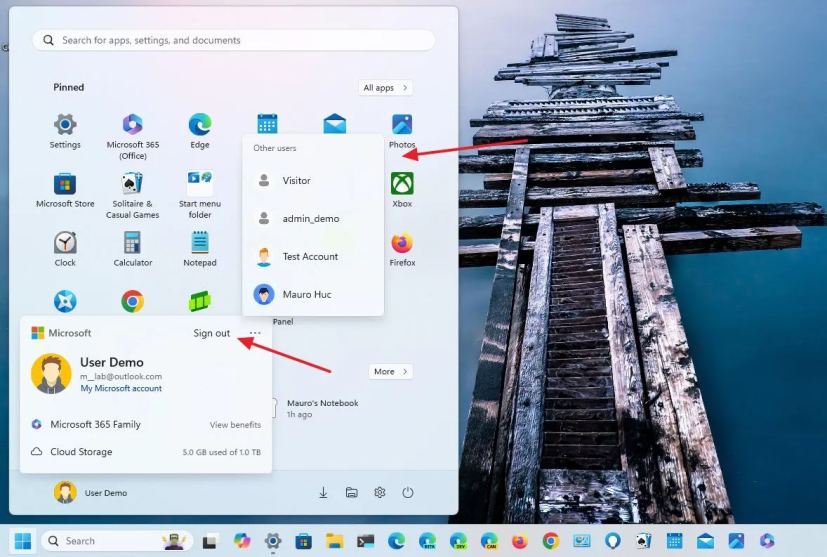Image resolution: width=827 pixels, height=557 pixels.
Task: Open Microsoft 365 Family row
Action: click(x=146, y=424)
